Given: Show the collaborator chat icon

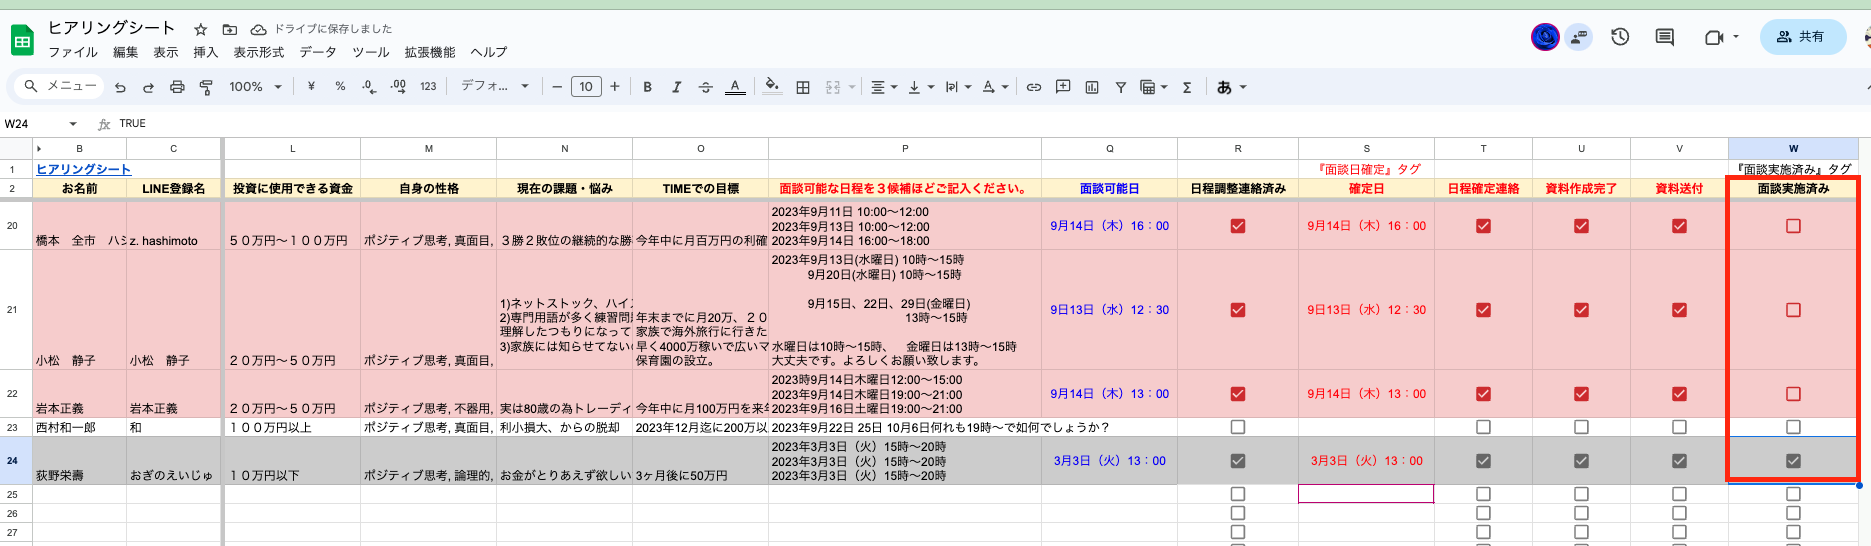Looking at the screenshot, I should [1579, 37].
